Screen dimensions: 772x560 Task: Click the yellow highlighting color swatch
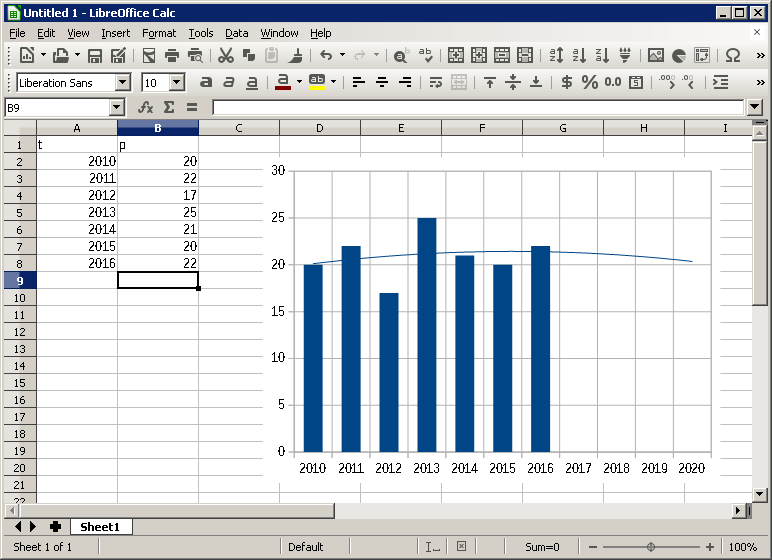tap(317, 82)
